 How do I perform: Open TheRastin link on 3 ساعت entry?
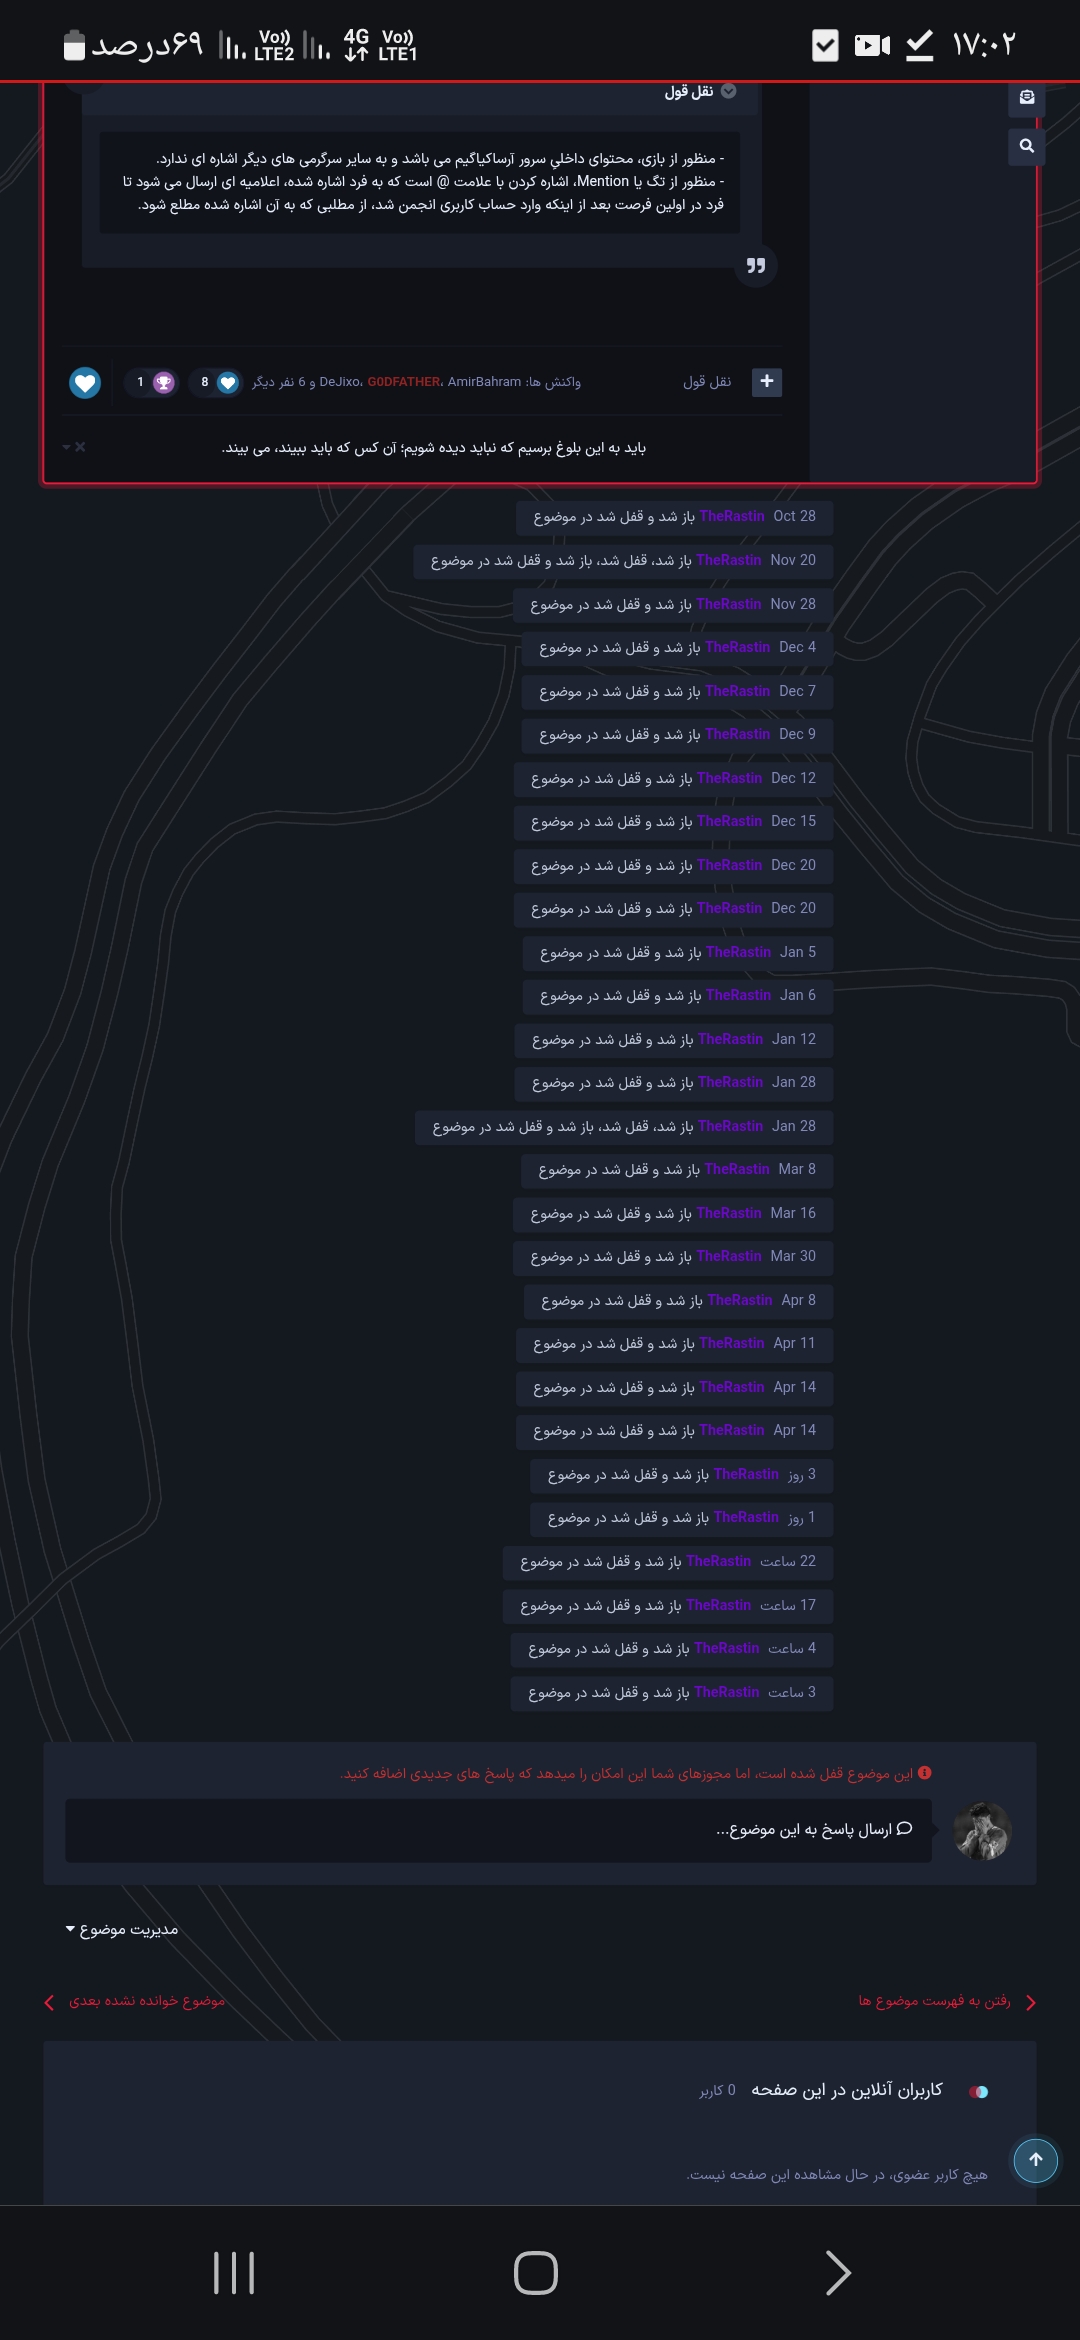click(x=727, y=1692)
